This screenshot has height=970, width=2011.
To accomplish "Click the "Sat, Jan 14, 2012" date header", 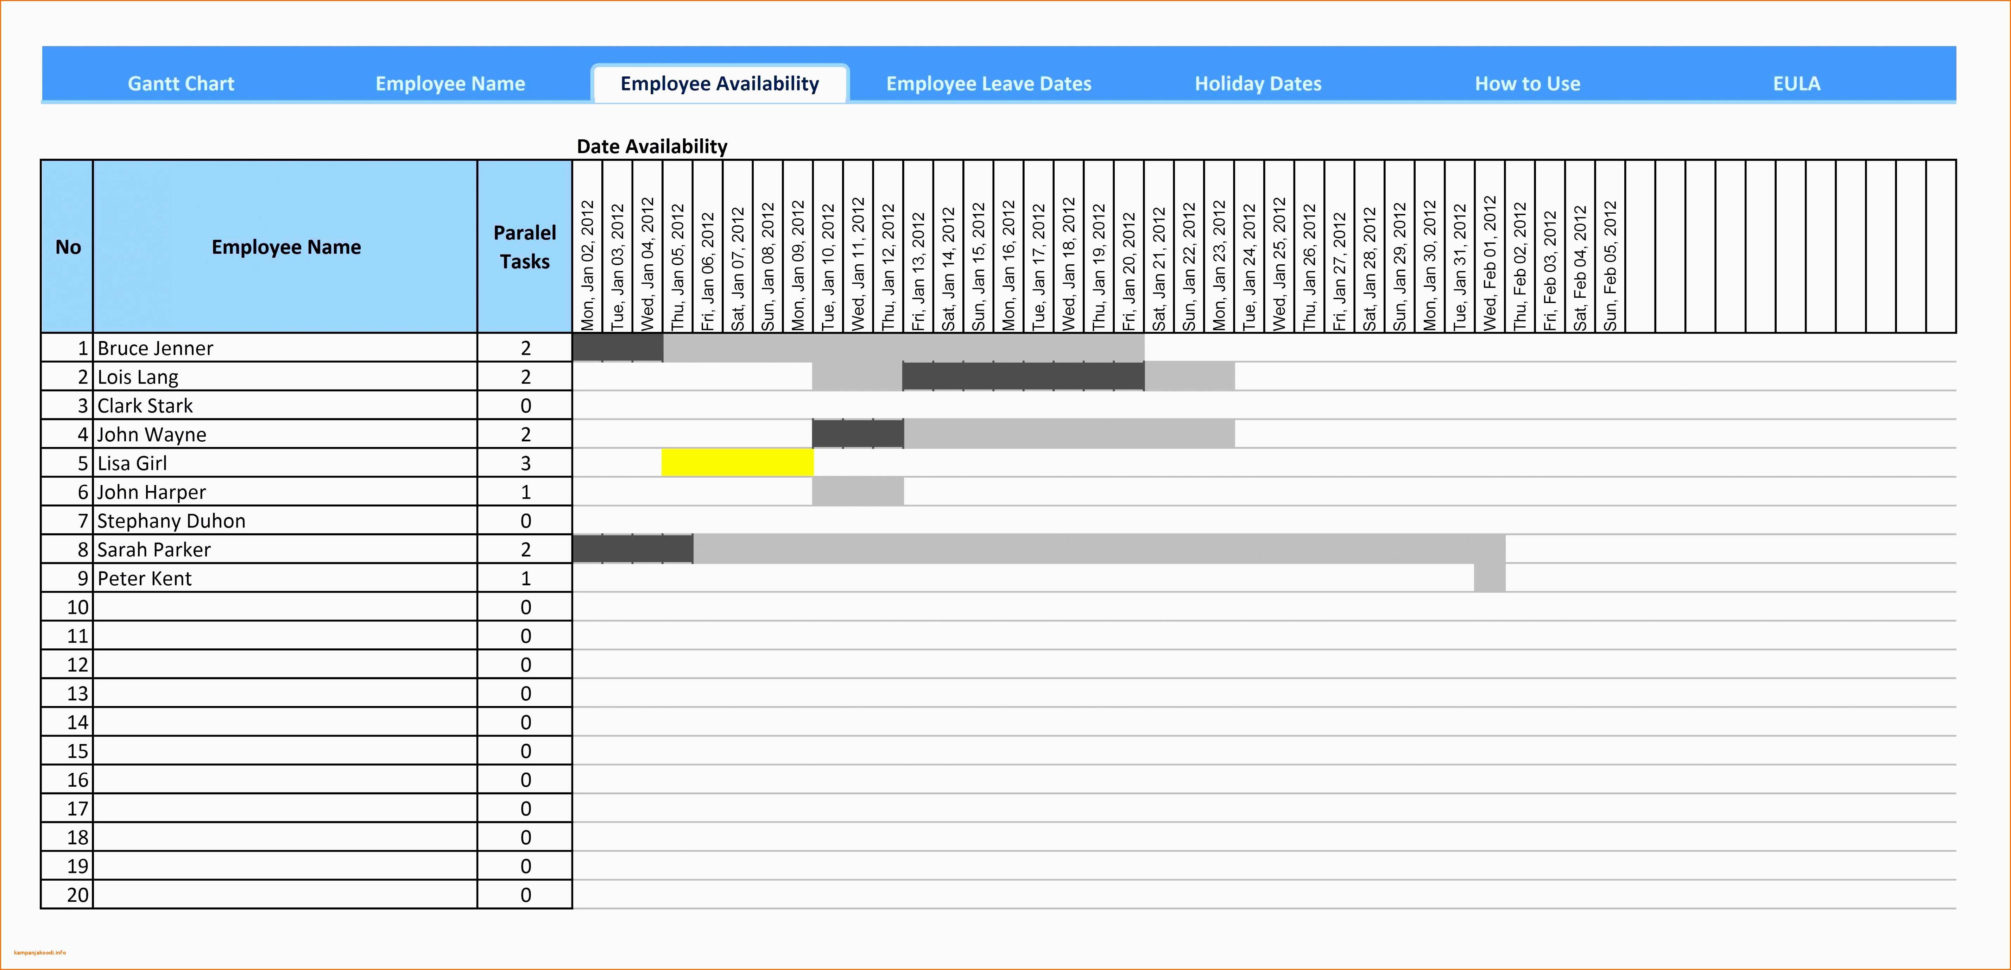I will tap(949, 247).
